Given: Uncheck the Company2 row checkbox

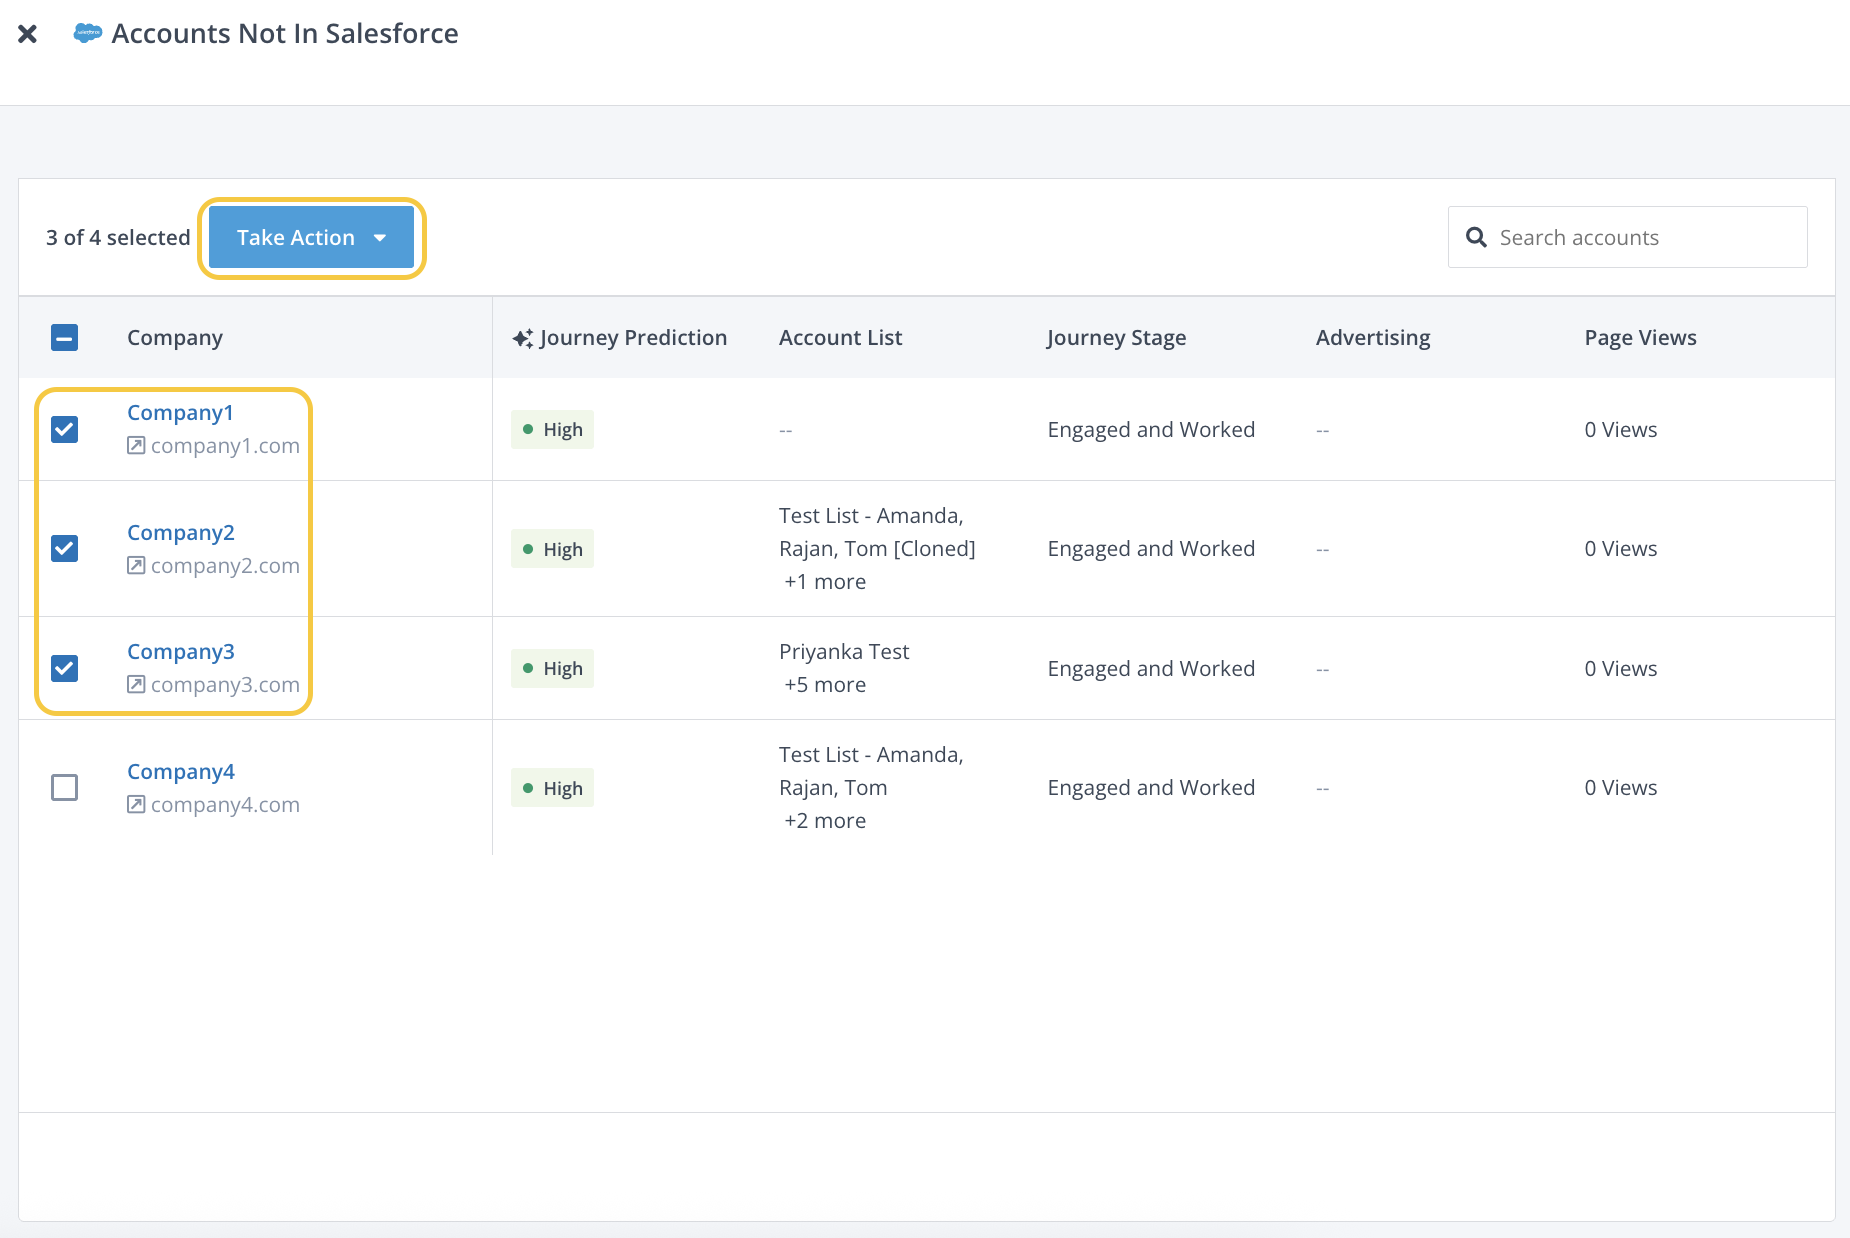Looking at the screenshot, I should [x=65, y=548].
